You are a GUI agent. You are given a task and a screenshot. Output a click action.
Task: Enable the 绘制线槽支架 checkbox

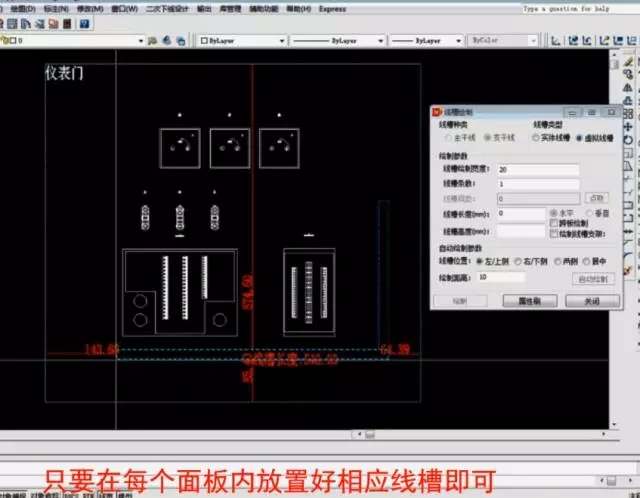tap(554, 234)
